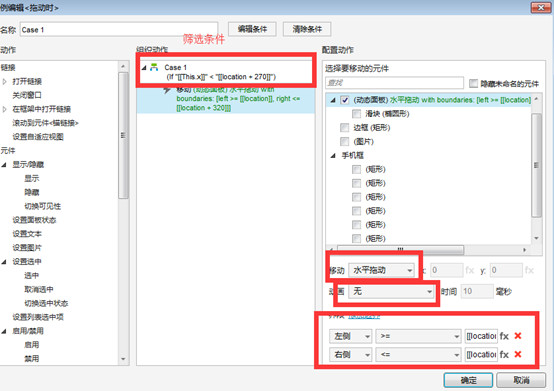This screenshot has height=391, width=554.
Task: Click the fx icon beside y field
Action: pos(529,271)
